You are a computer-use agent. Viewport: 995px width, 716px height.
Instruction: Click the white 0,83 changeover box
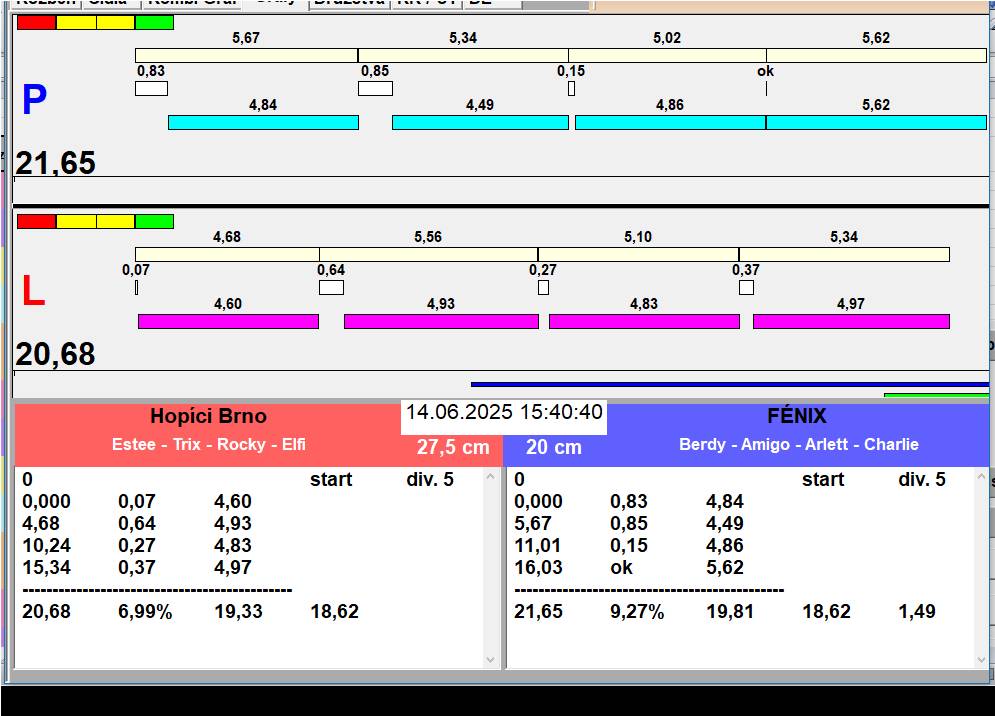151,89
